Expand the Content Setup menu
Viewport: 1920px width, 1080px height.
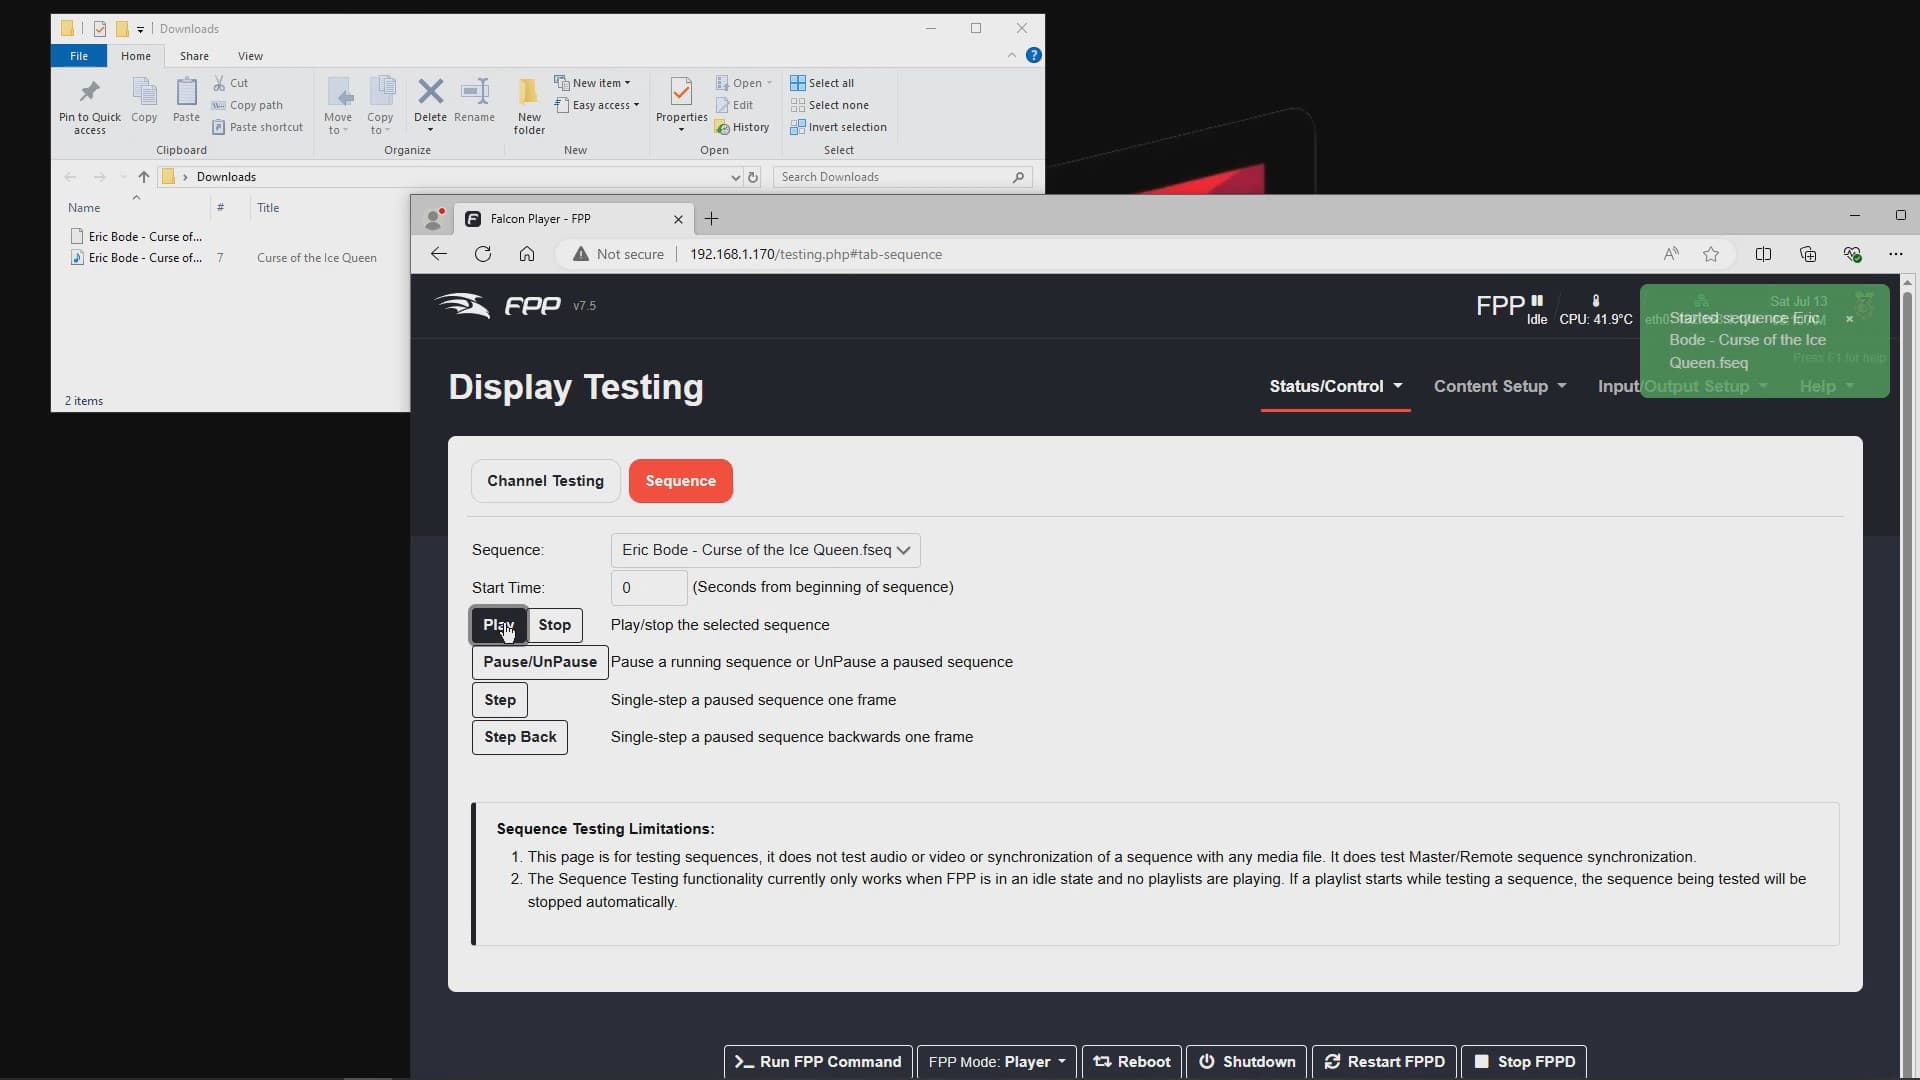coord(1499,386)
